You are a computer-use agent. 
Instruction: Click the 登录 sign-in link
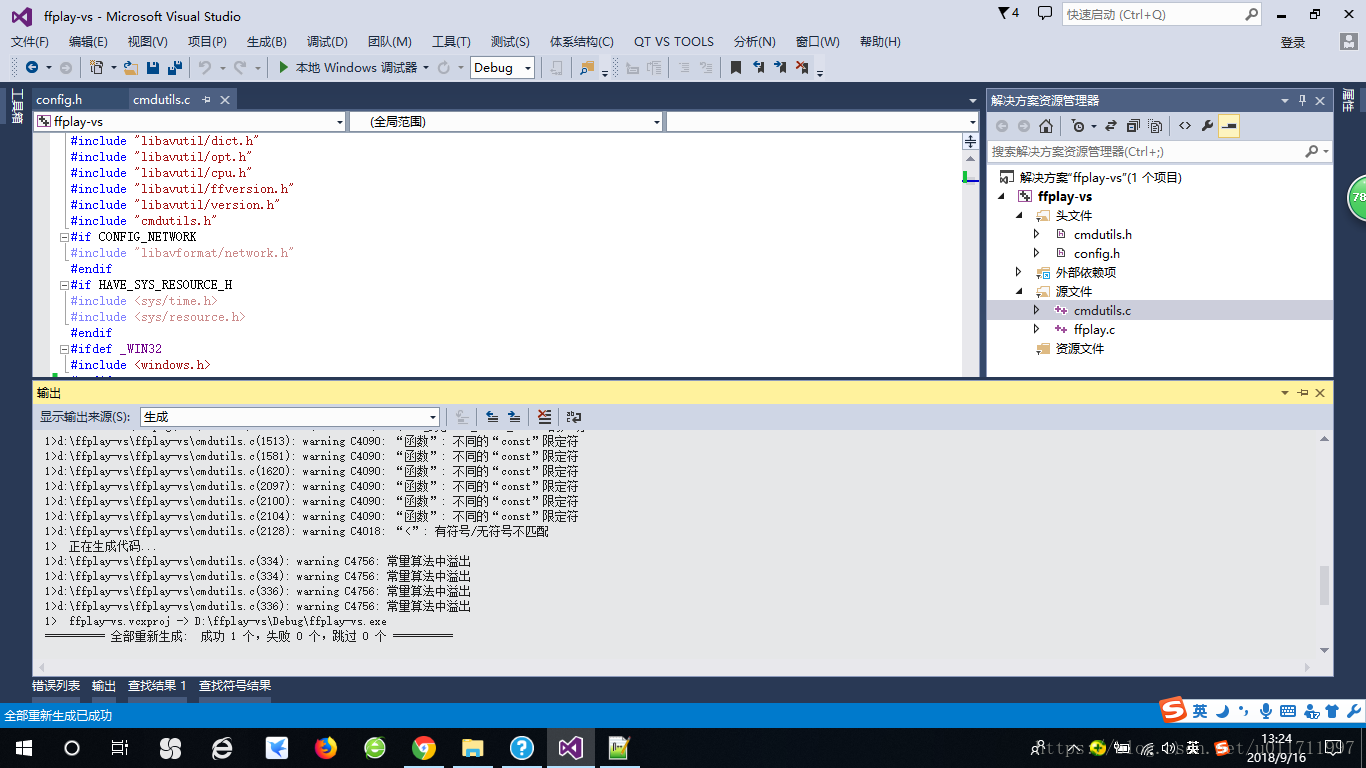tap(1293, 42)
